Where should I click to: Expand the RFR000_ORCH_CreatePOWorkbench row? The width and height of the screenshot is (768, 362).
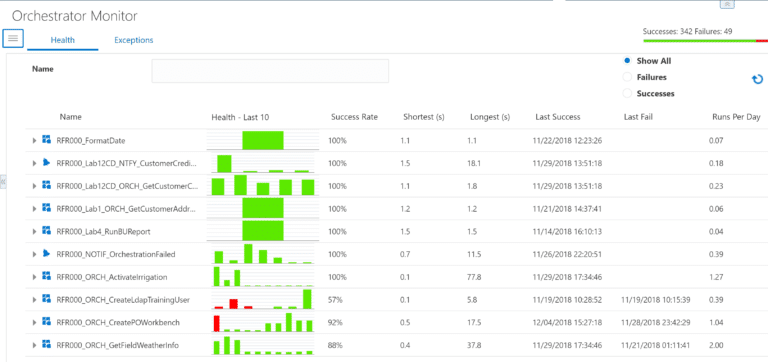coord(34,323)
